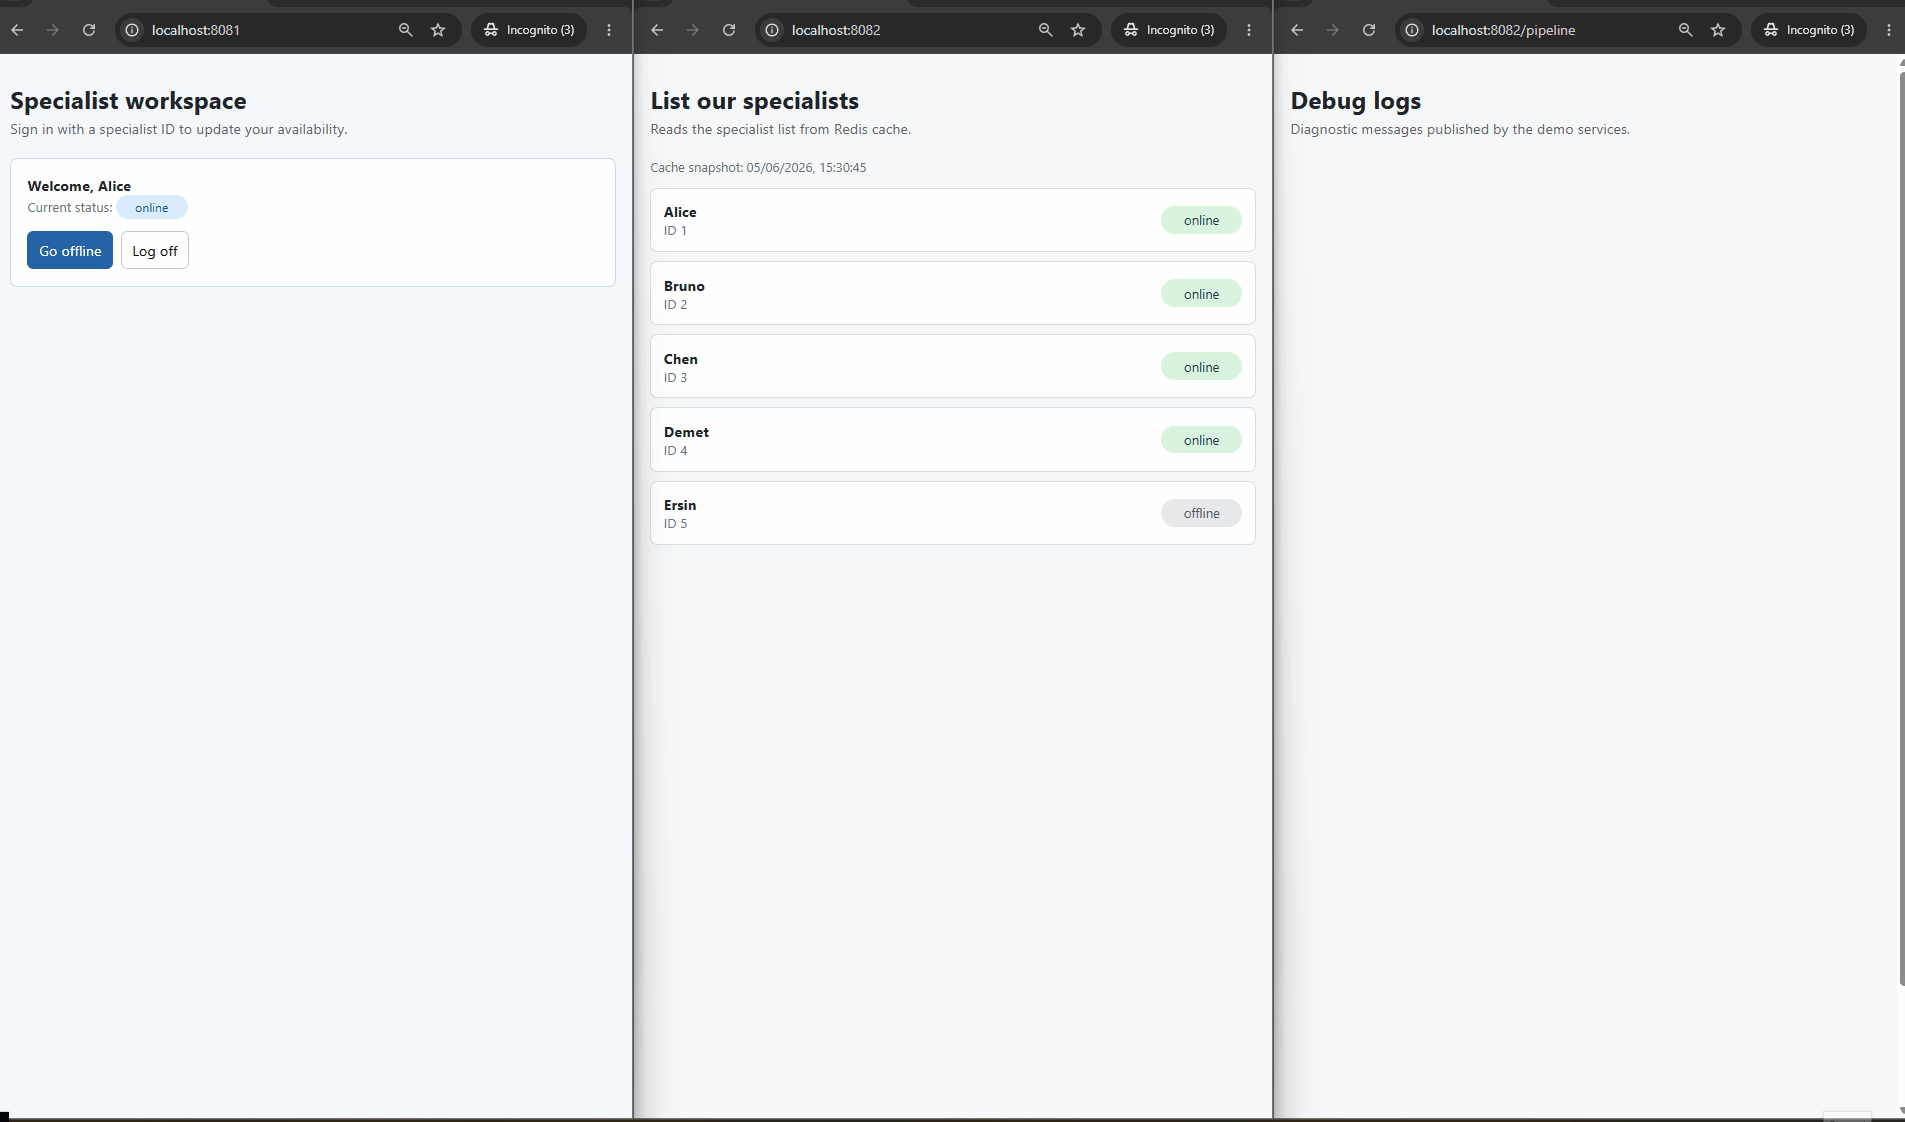Bookmark localhost:8082 page with star
Screen dimensions: 1905x1122
click(1078, 30)
